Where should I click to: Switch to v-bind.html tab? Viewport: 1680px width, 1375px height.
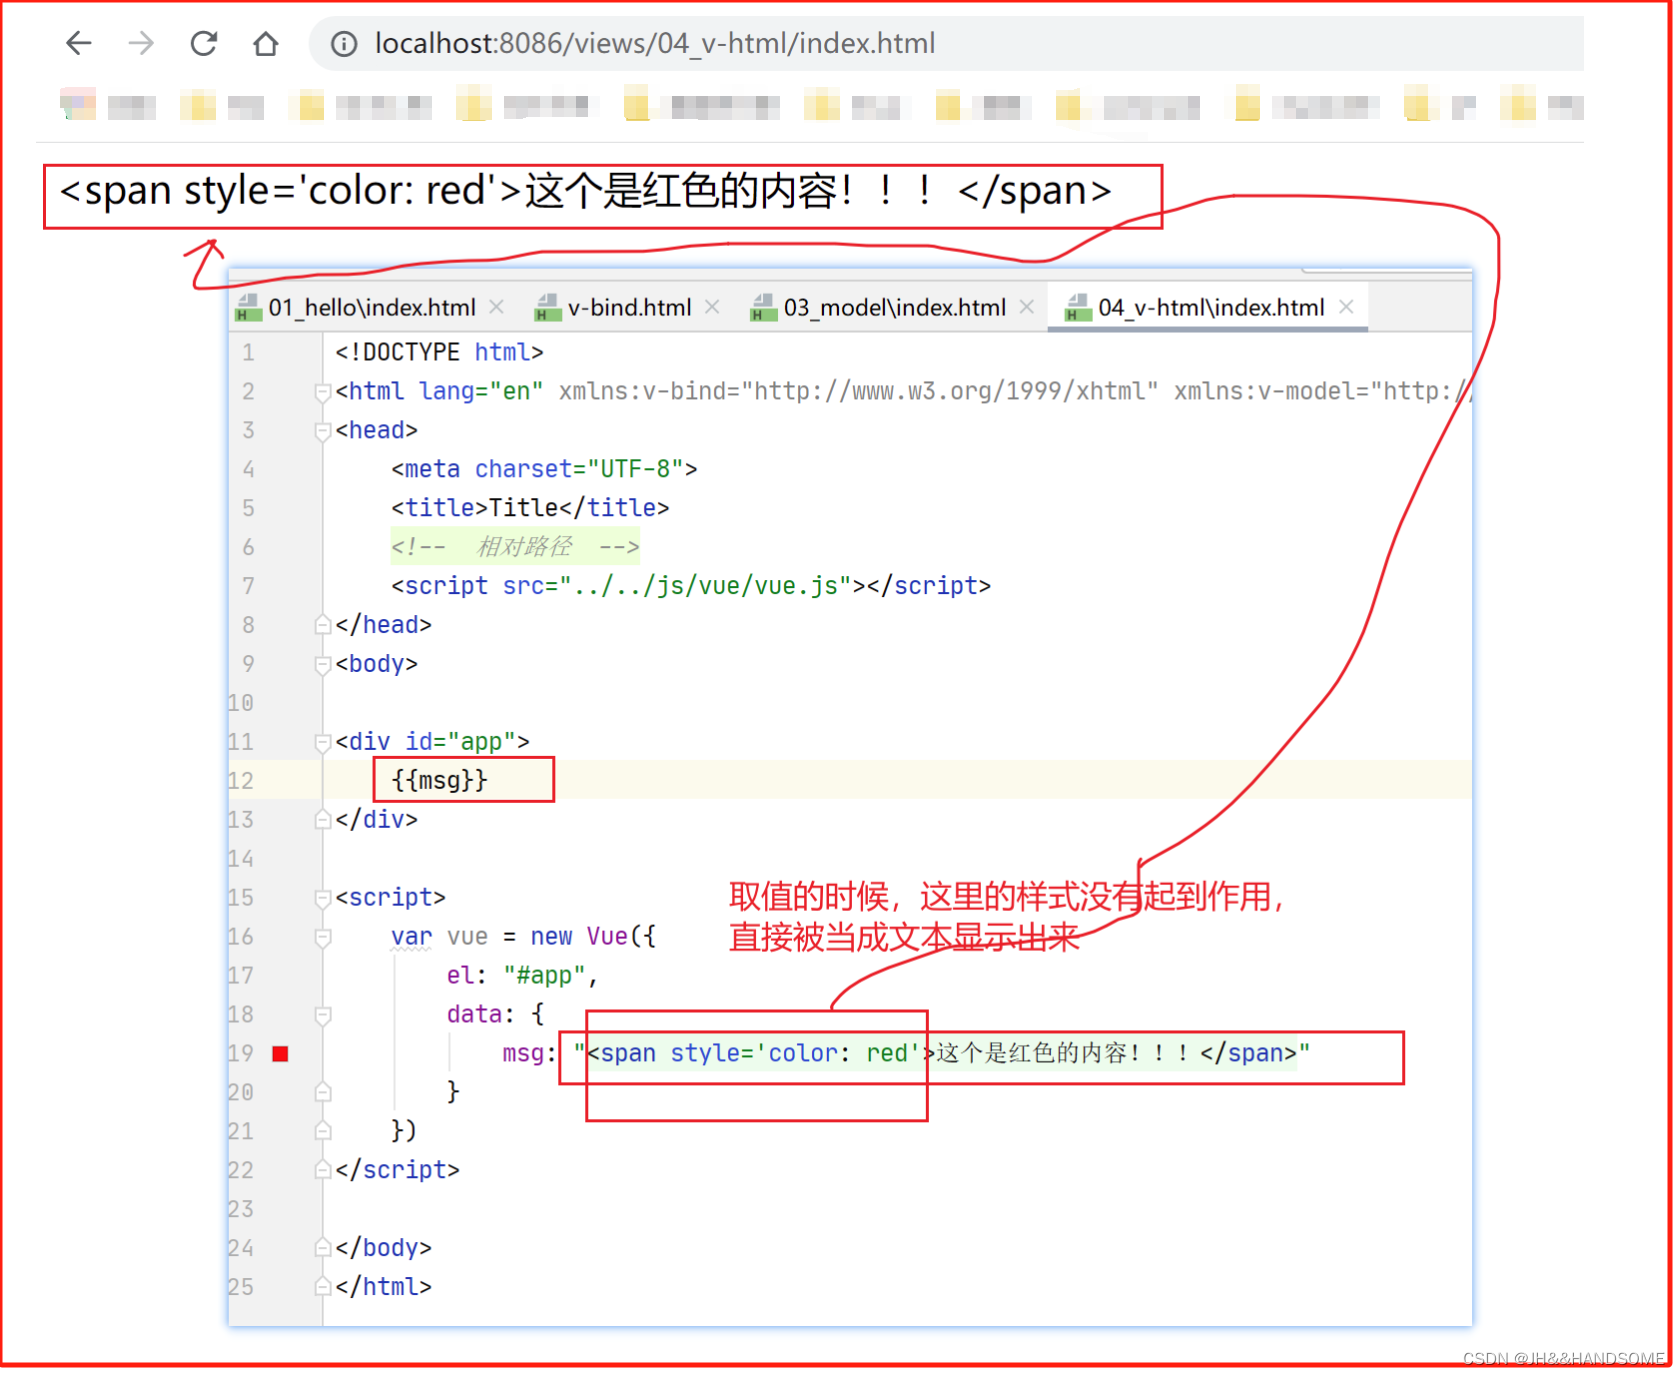629,308
